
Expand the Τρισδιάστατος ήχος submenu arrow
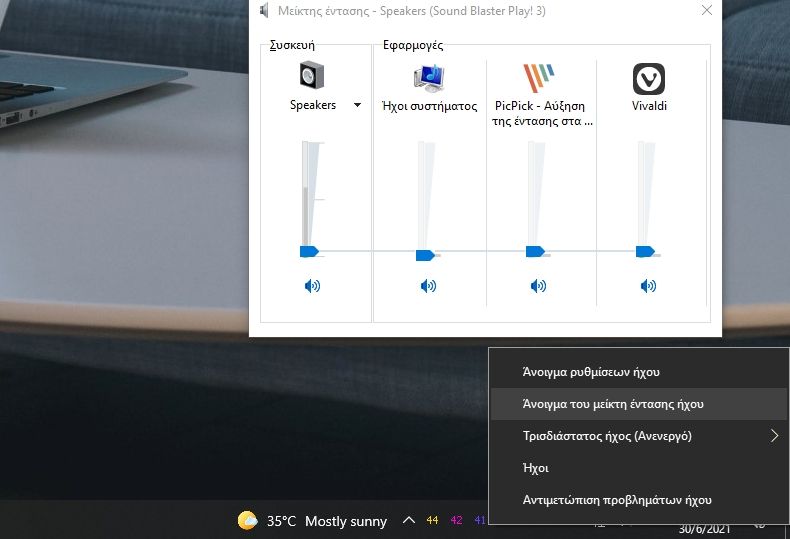pos(775,436)
